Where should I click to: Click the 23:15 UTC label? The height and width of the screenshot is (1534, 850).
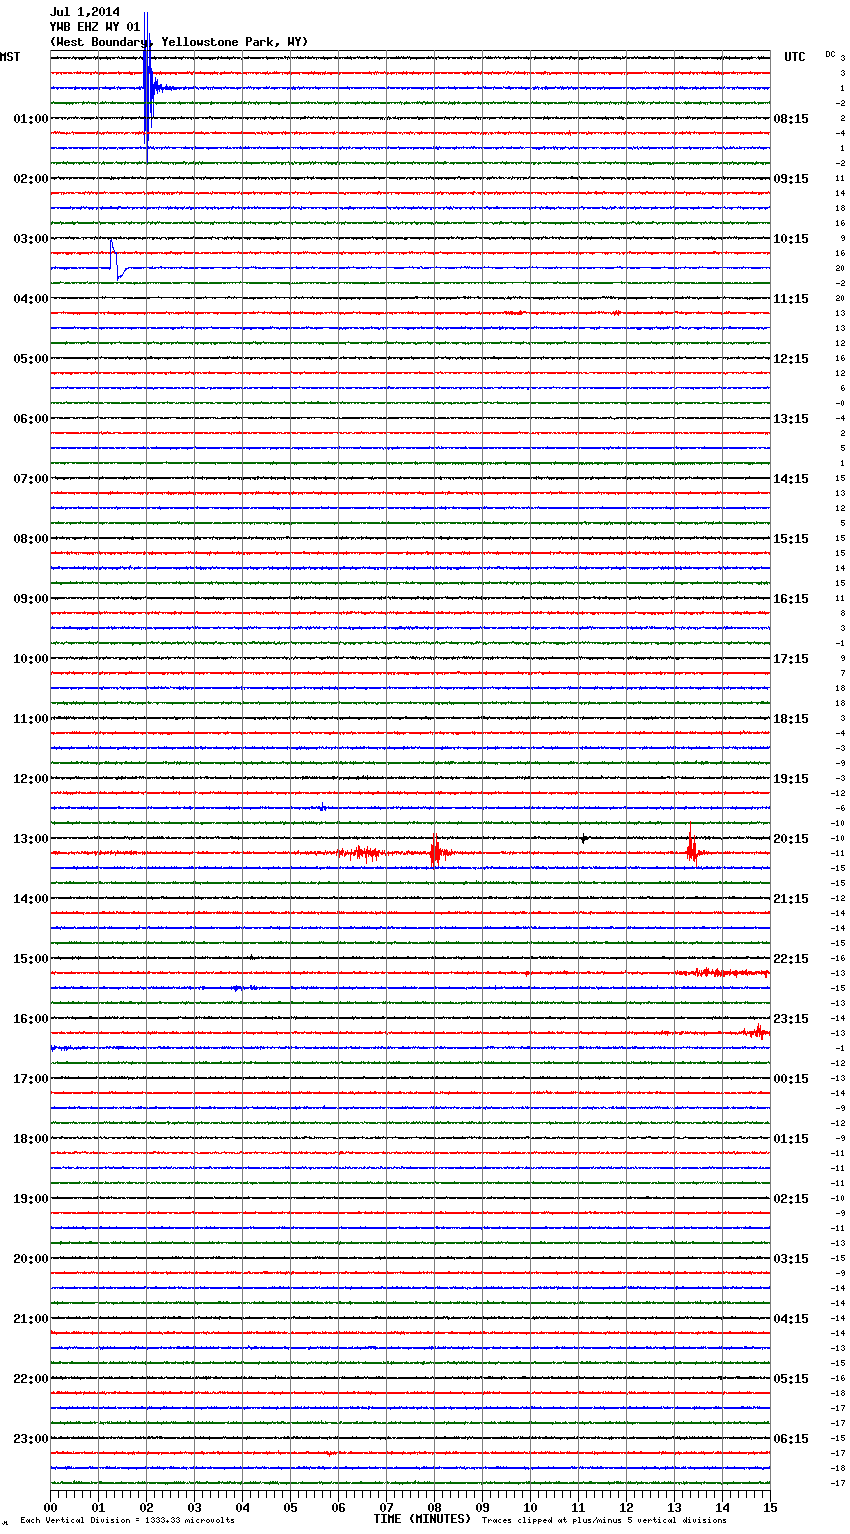point(791,1018)
